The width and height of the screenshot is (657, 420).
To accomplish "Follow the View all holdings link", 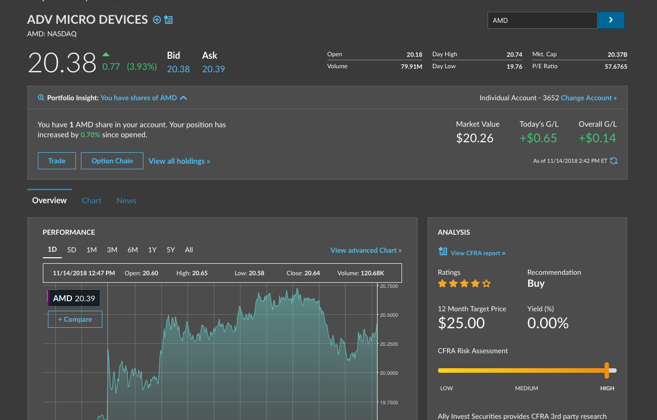I will point(179,161).
